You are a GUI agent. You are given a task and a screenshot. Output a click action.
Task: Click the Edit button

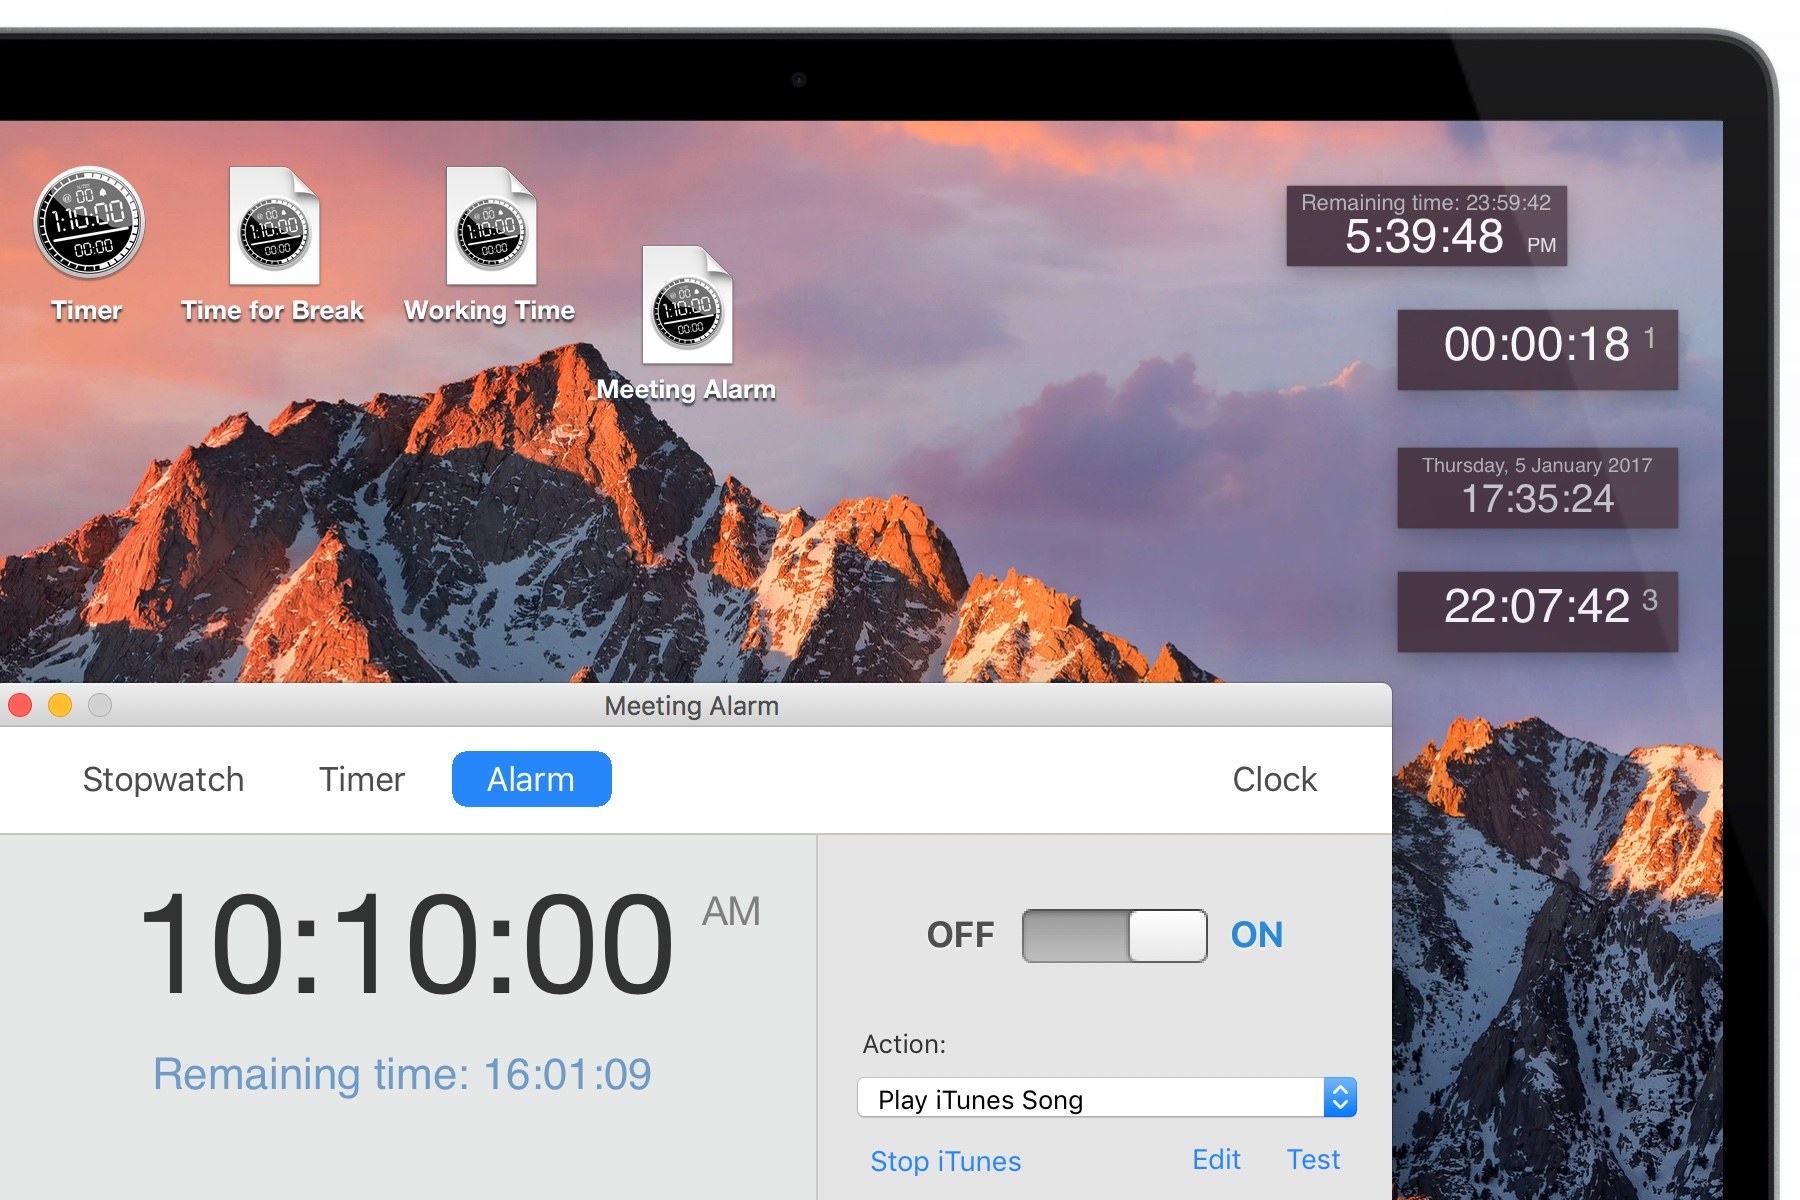tap(1216, 1160)
